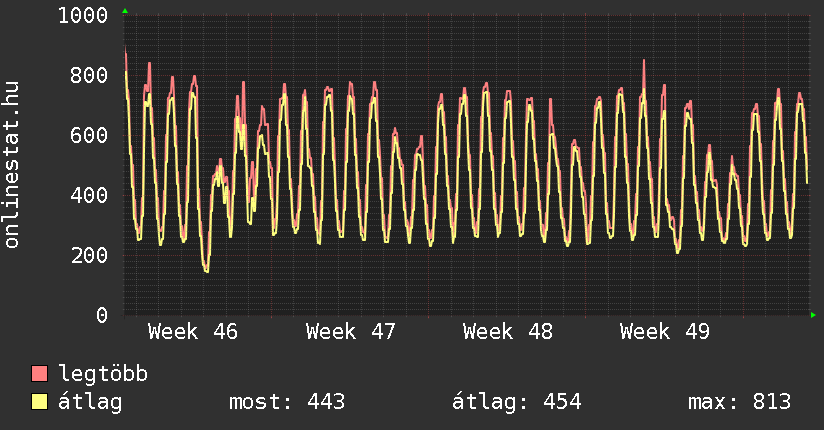Click the 600 y-axis tick label

(89, 136)
